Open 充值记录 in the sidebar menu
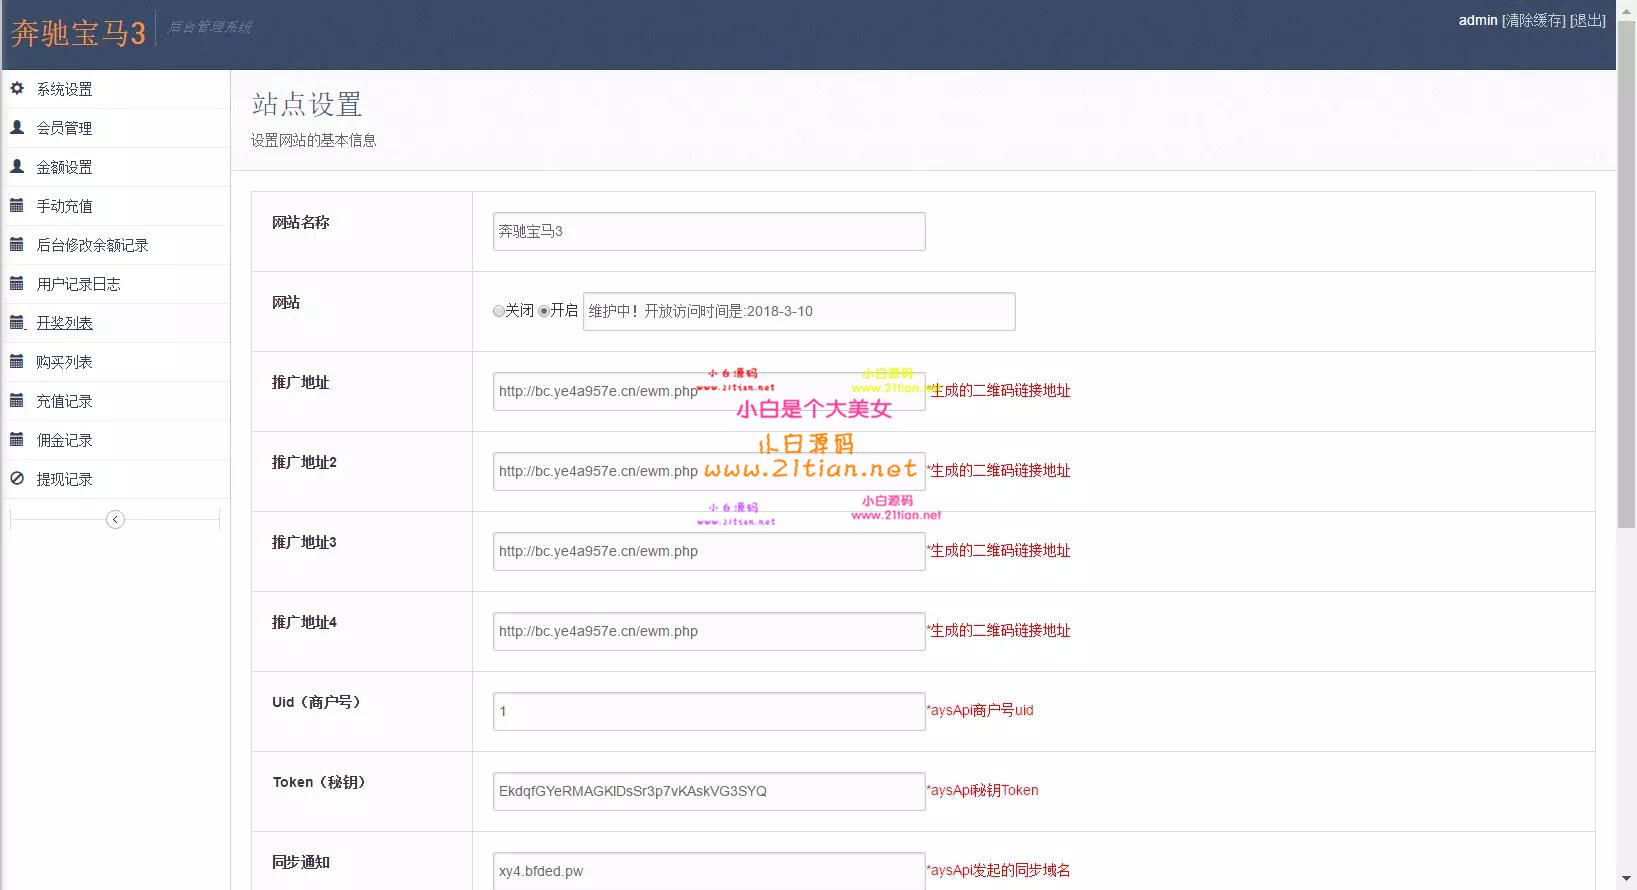This screenshot has height=890, width=1637. (x=64, y=401)
